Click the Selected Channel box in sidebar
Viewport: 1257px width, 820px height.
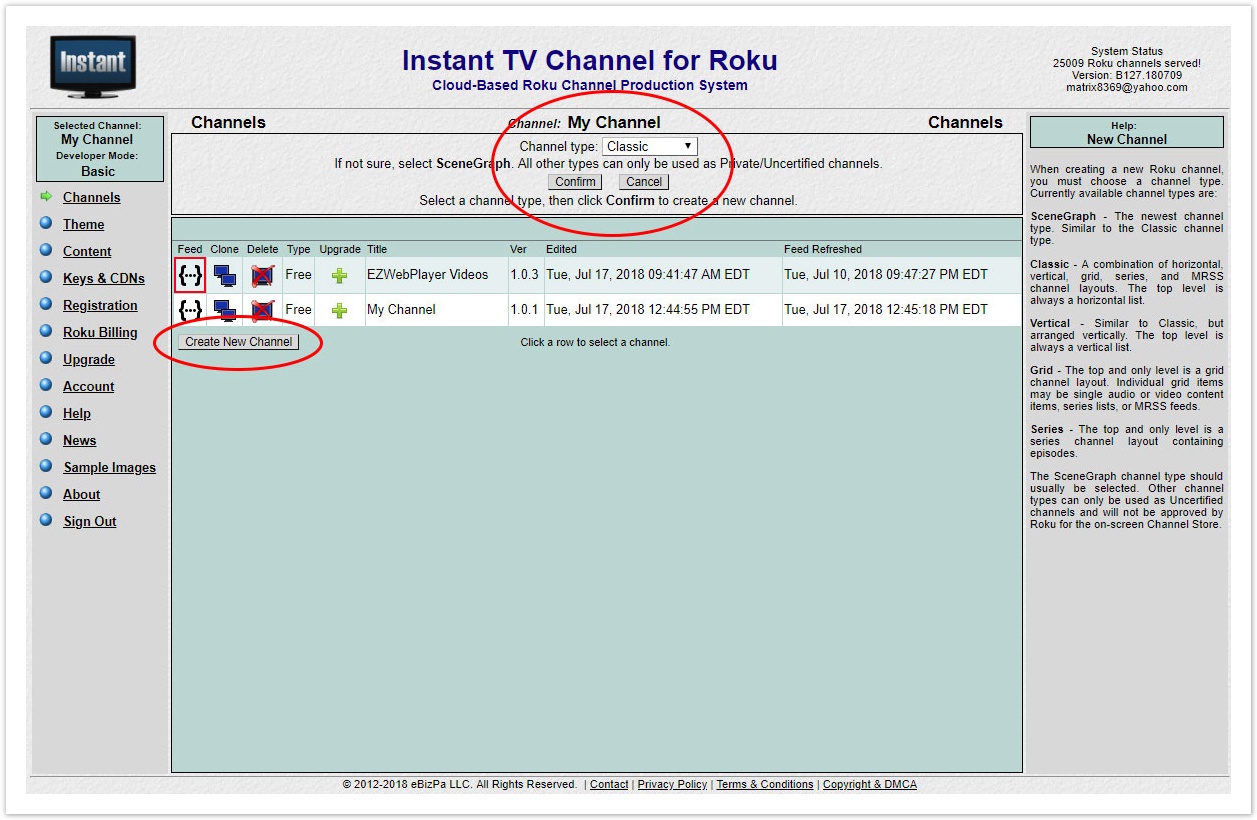(x=98, y=149)
